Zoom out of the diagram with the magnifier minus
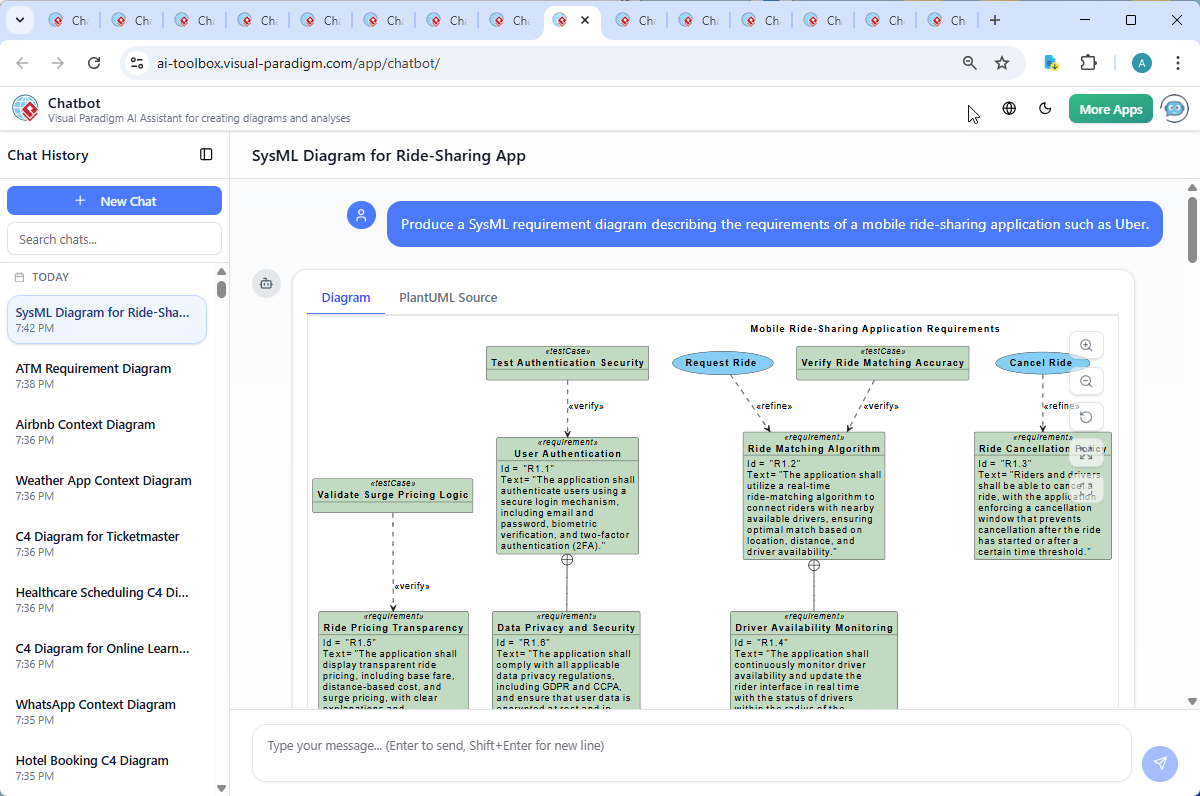Image resolution: width=1200 pixels, height=796 pixels. click(x=1085, y=381)
